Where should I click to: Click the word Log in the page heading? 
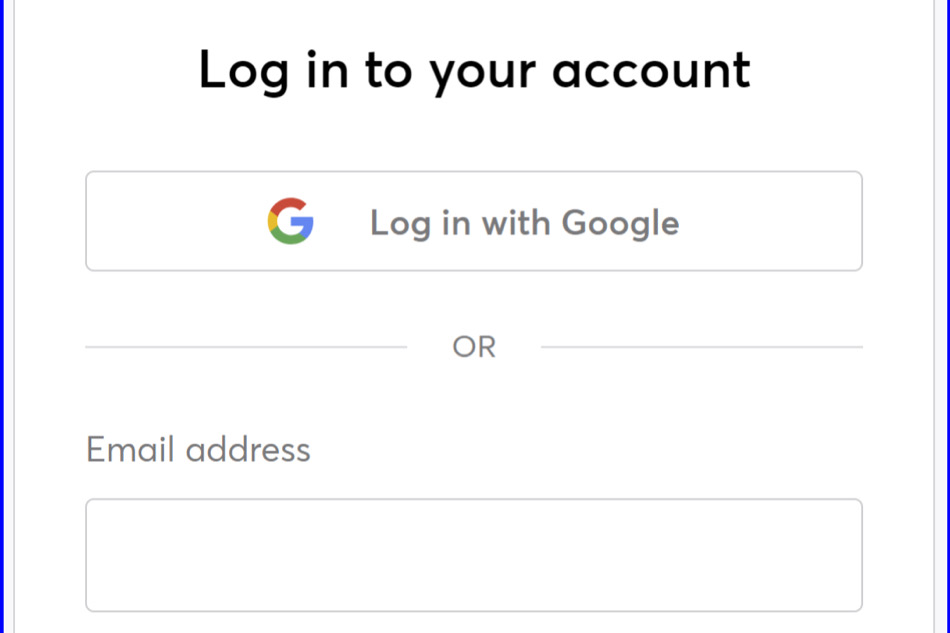tap(244, 71)
